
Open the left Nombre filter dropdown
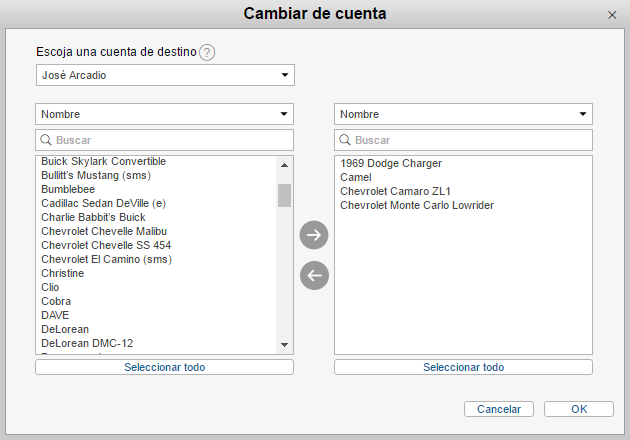tap(164, 114)
